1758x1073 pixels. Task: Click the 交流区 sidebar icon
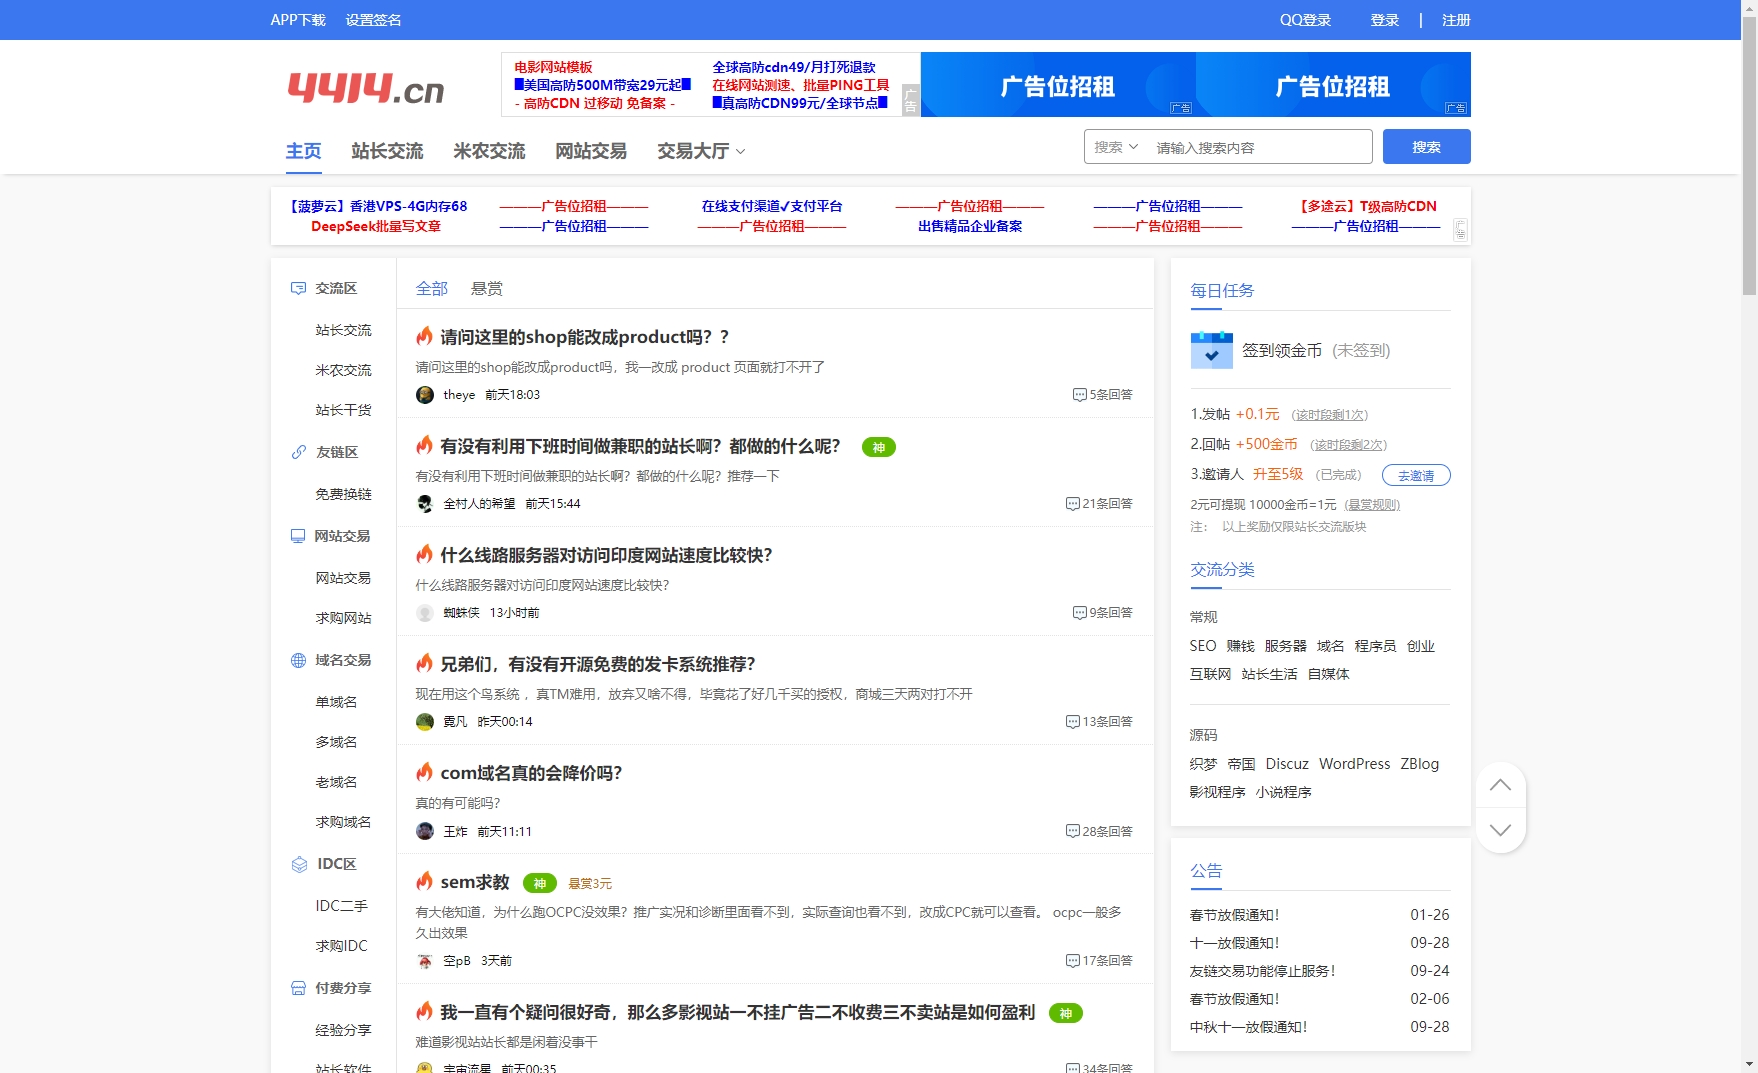click(x=298, y=288)
